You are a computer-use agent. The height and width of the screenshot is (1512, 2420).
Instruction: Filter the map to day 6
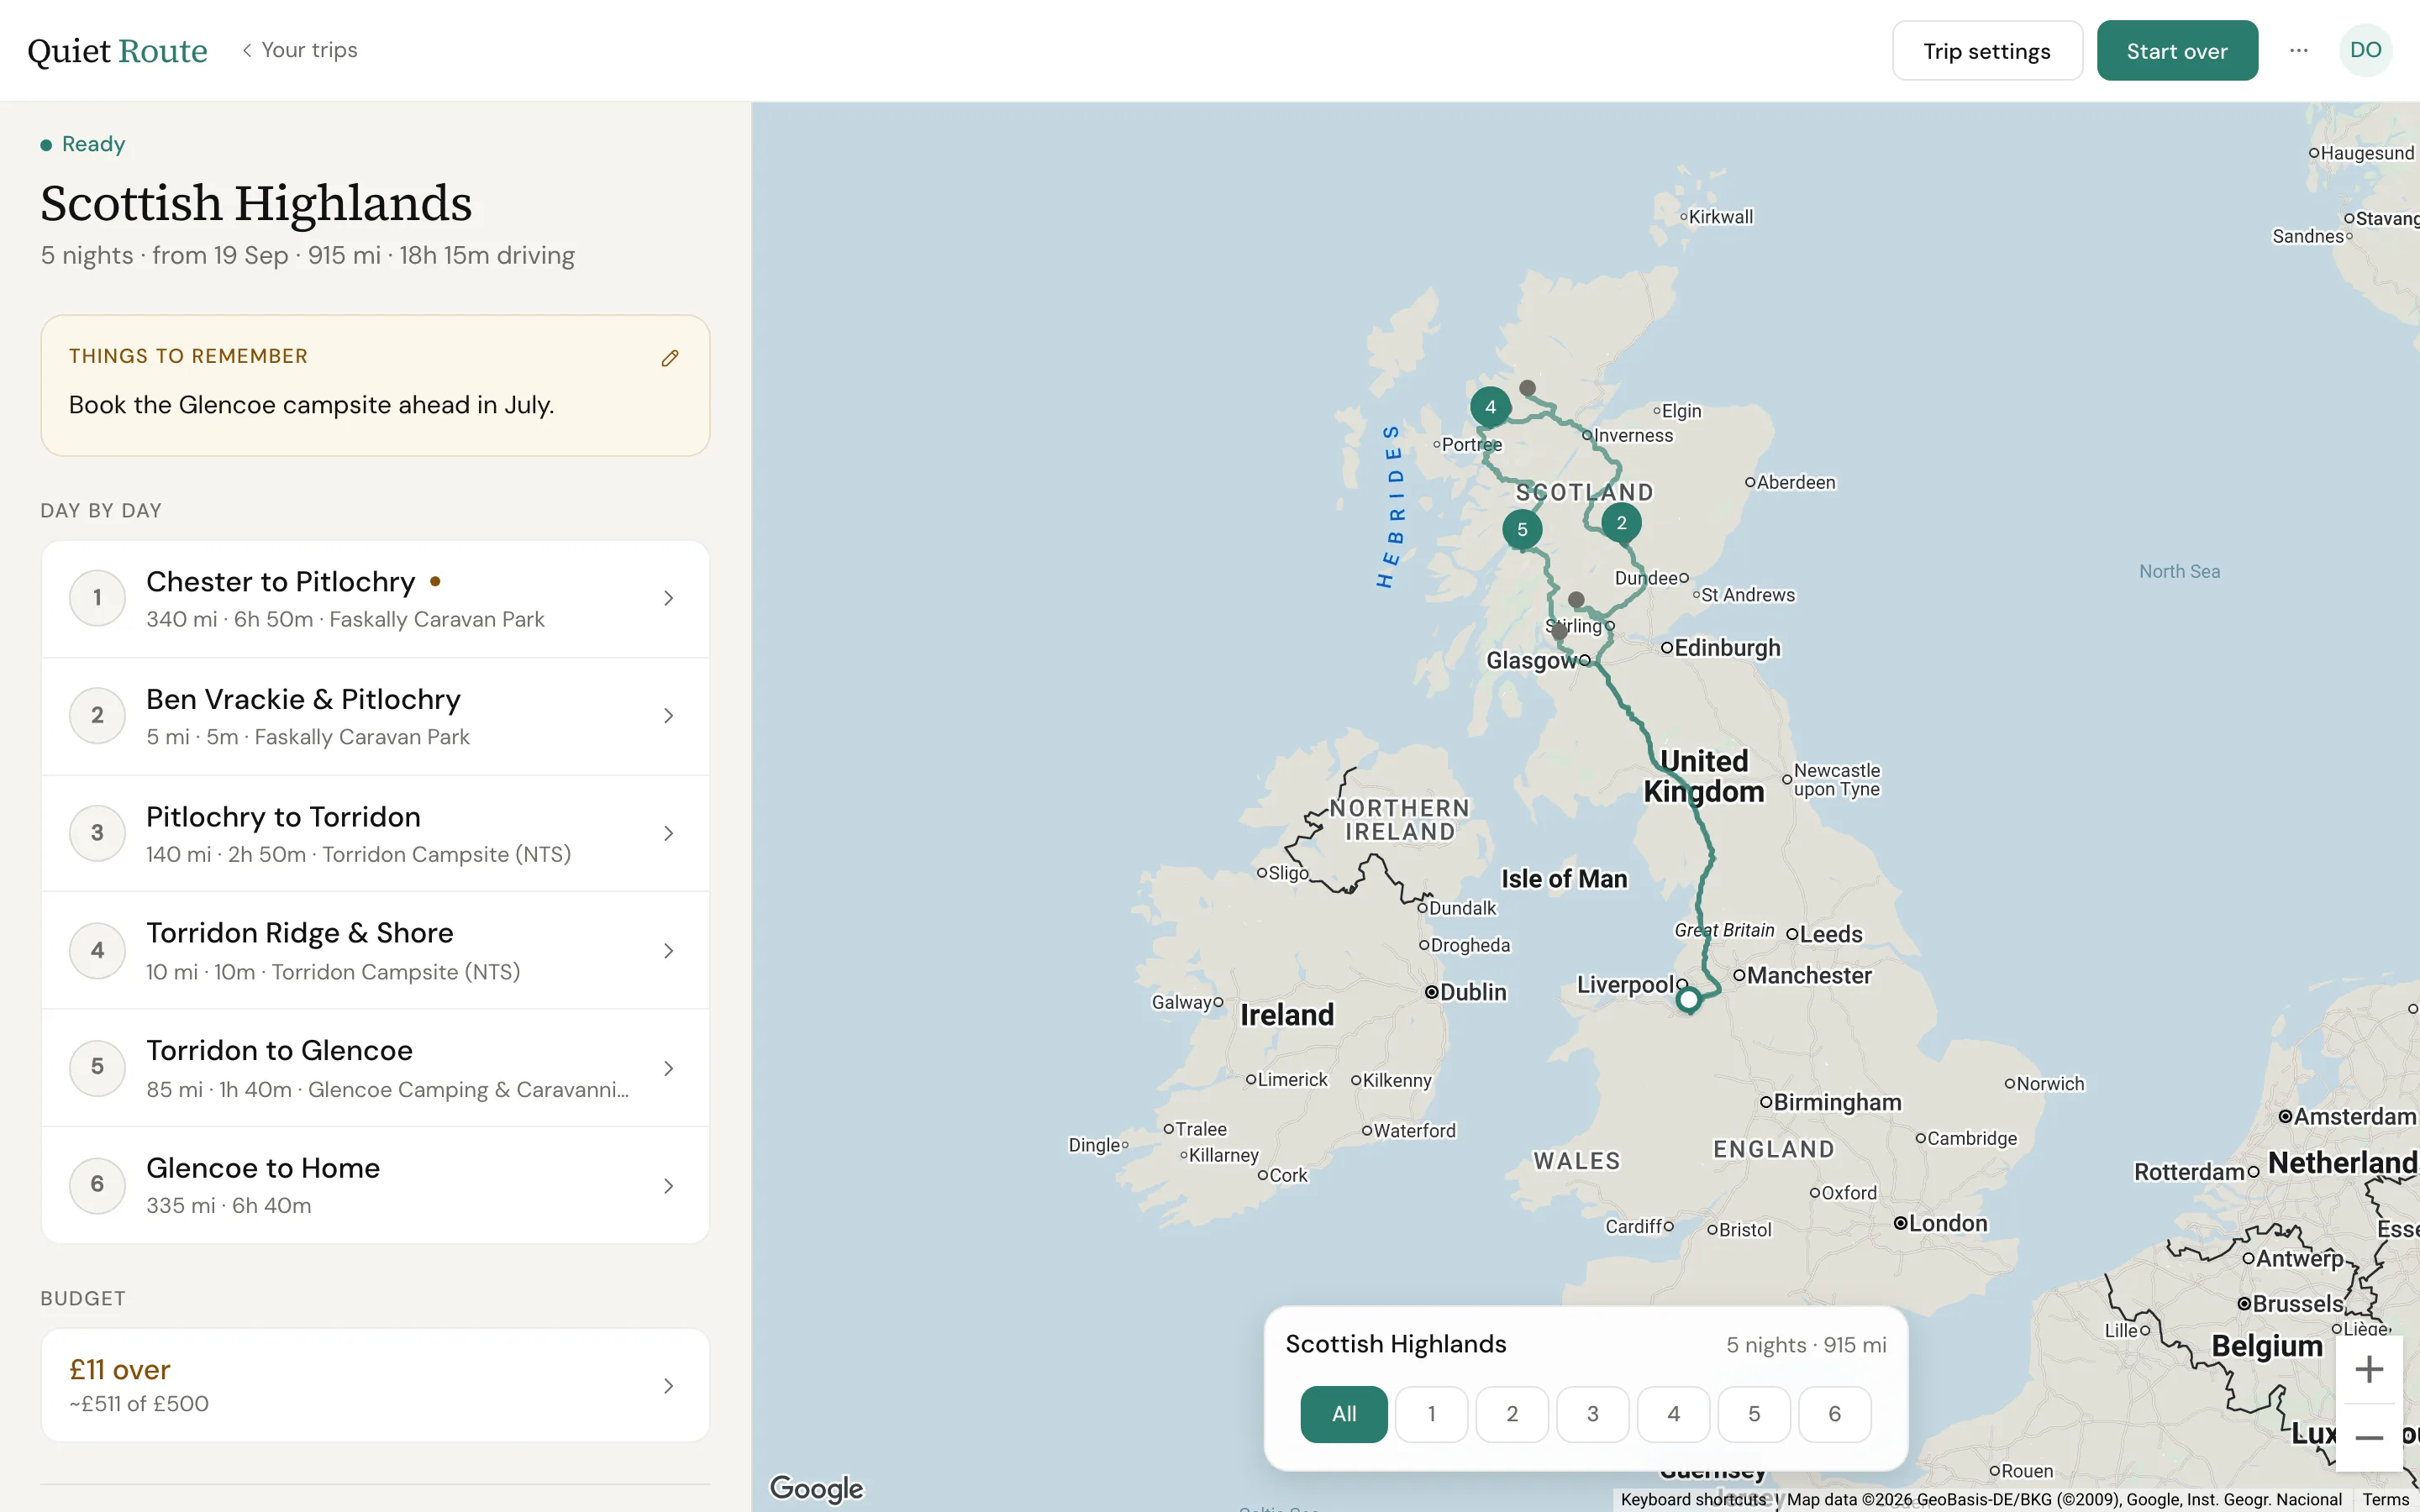pyautogui.click(x=1834, y=1414)
